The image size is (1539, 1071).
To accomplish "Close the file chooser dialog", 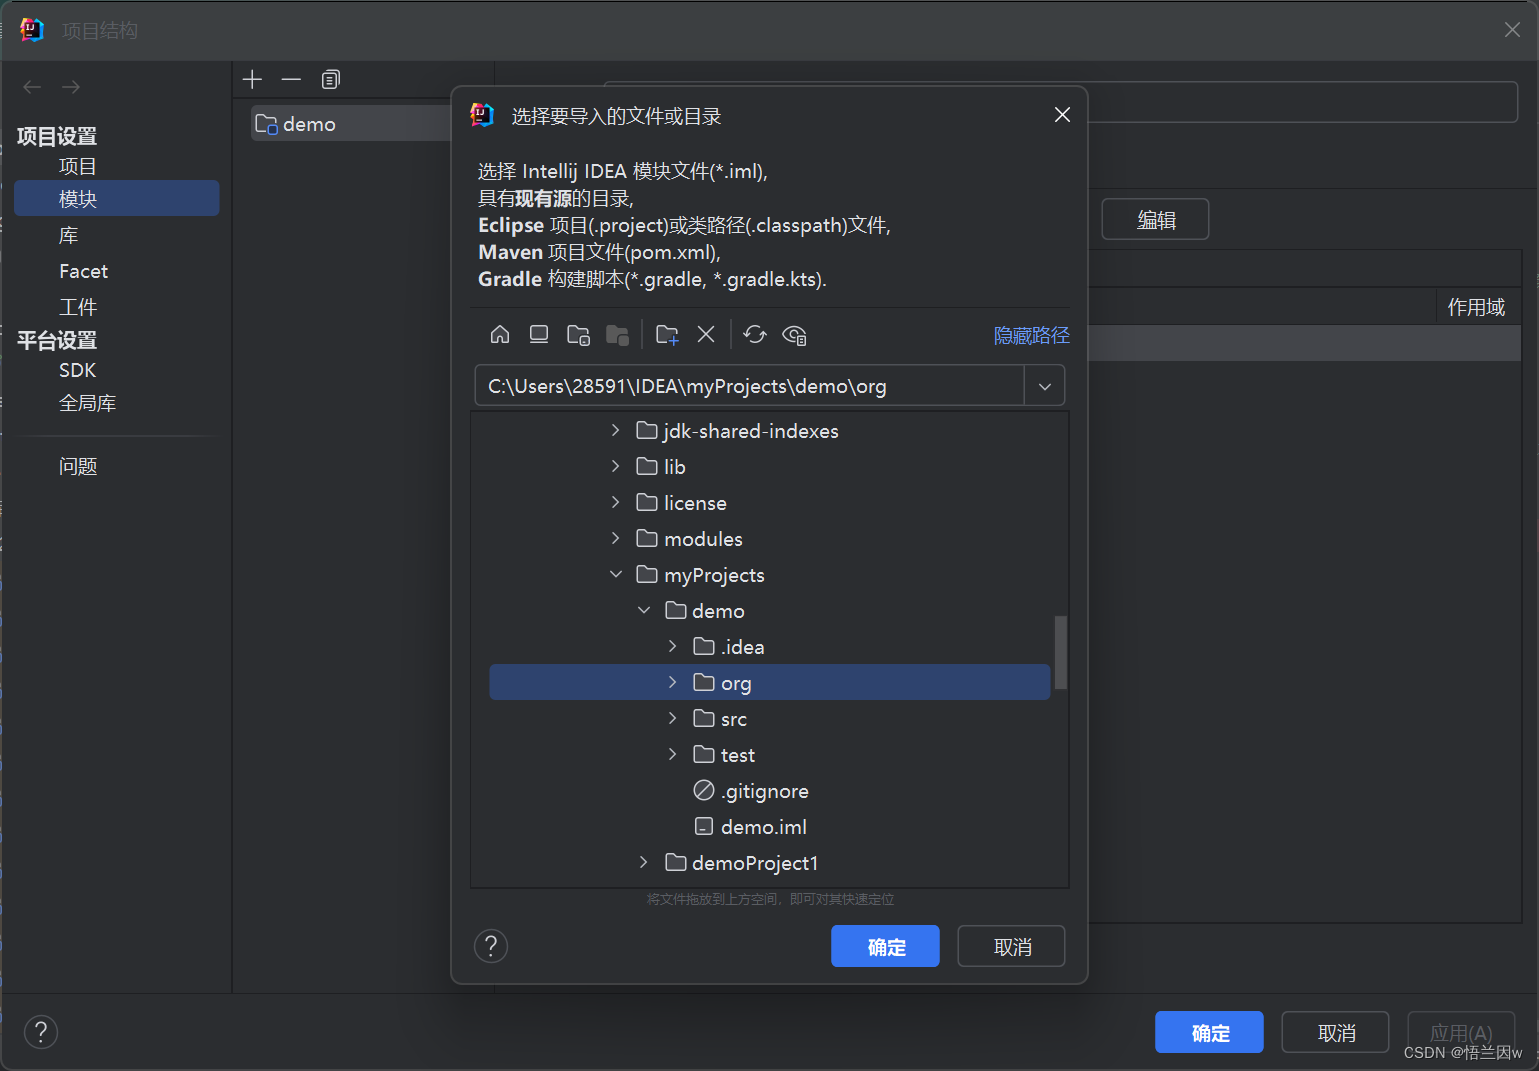I will [x=1062, y=115].
